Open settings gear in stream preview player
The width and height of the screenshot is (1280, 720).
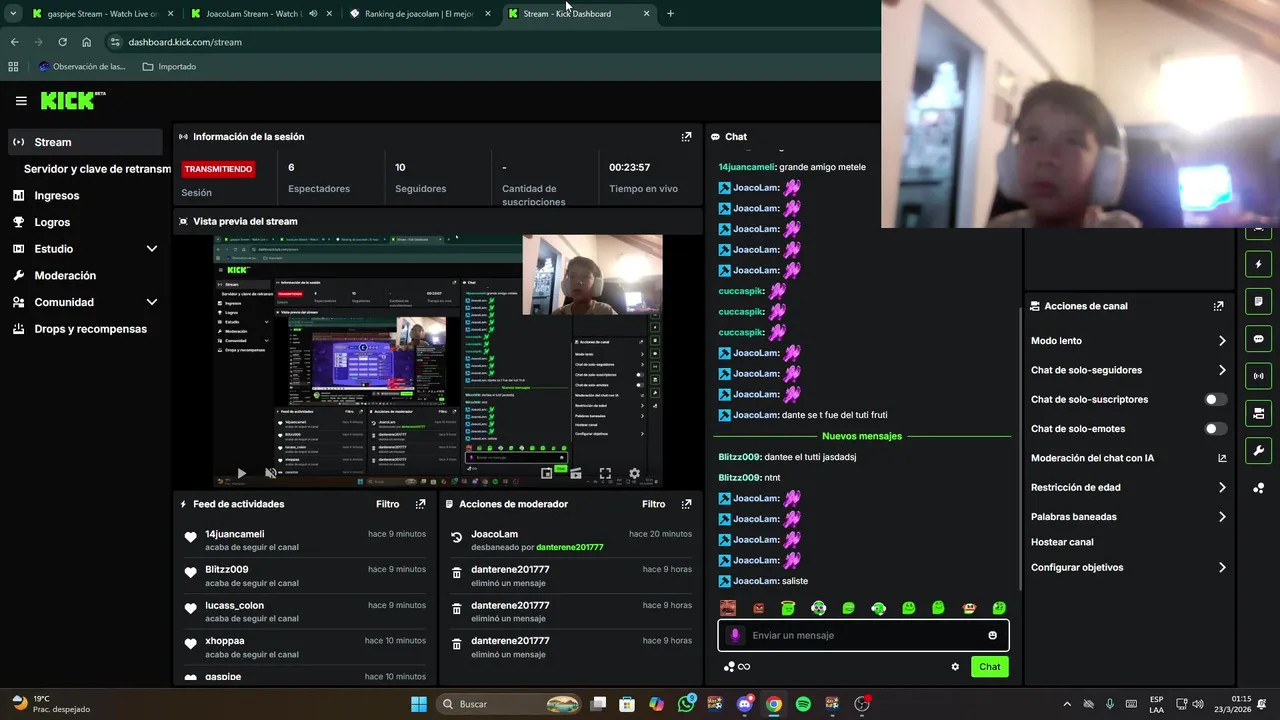click(x=634, y=473)
